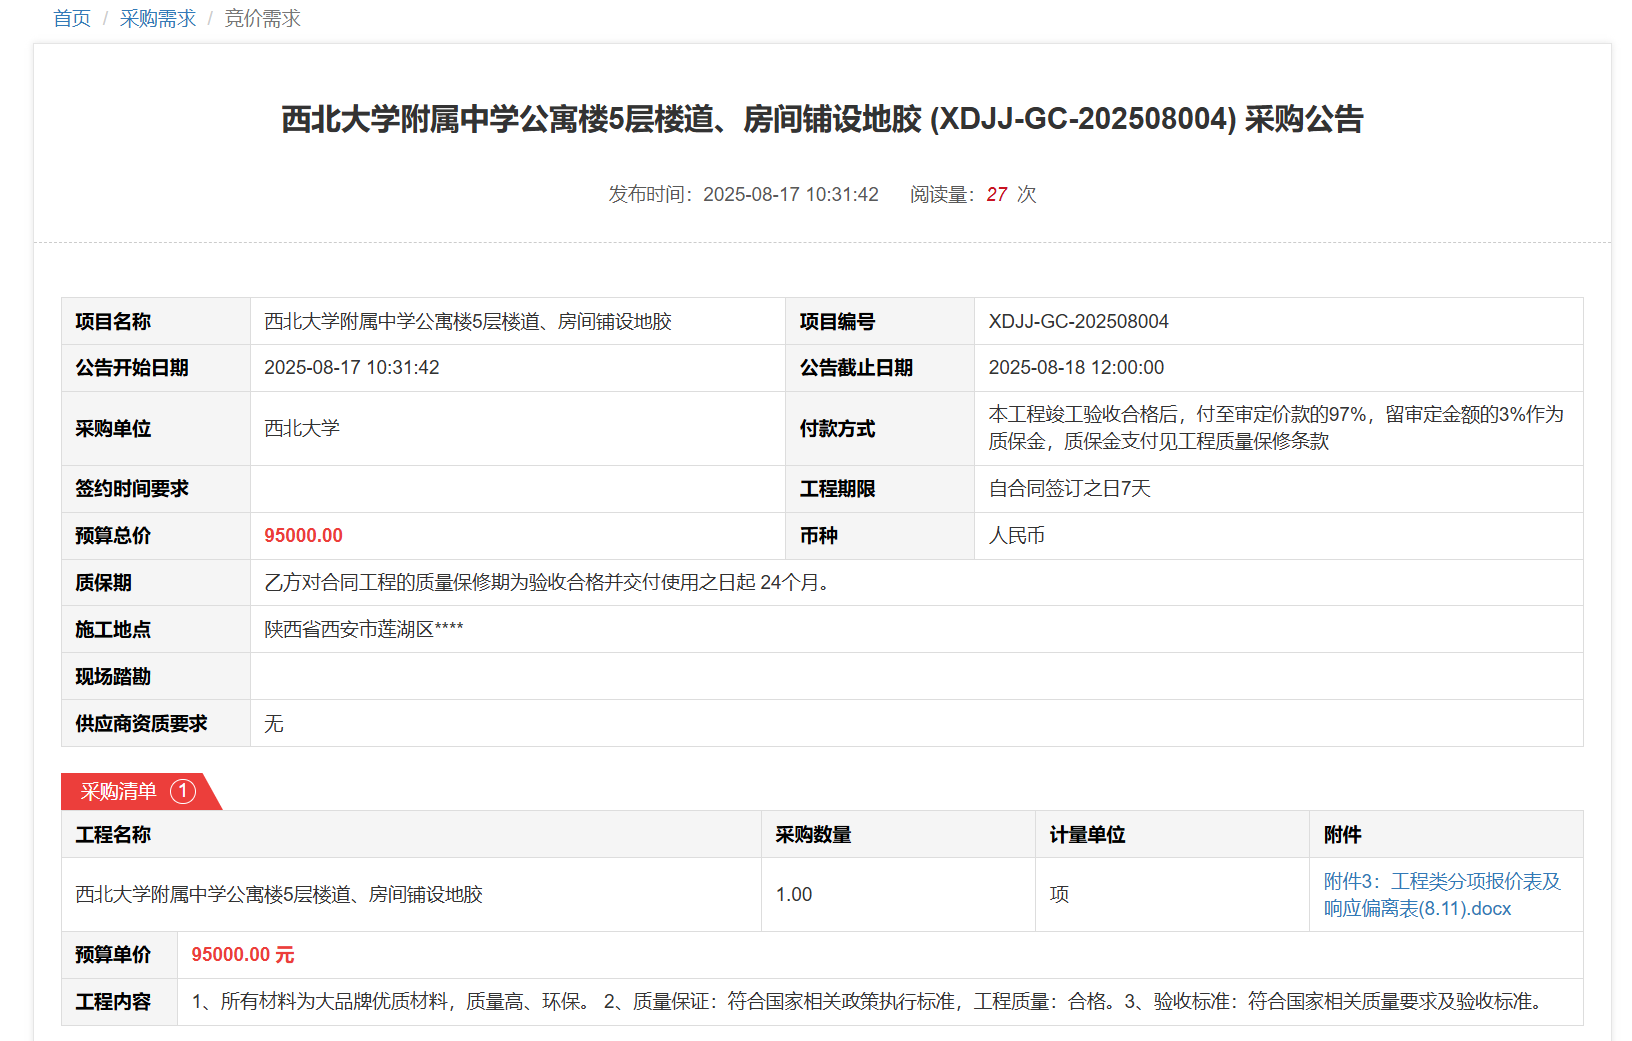Select the project number XDJJ-GC-202508004 cell
Viewport: 1632px width, 1041px height.
tap(1078, 321)
